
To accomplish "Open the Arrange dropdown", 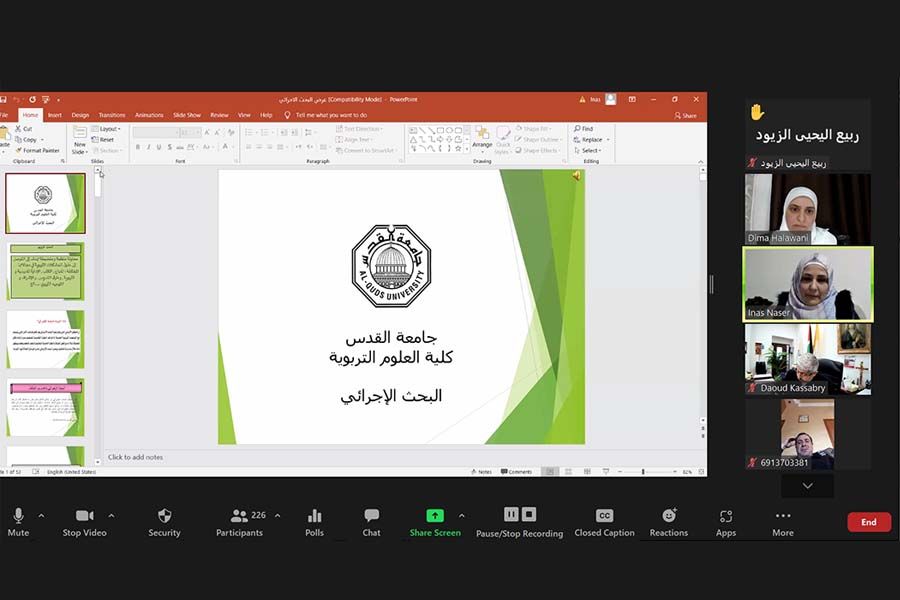I will (x=482, y=138).
